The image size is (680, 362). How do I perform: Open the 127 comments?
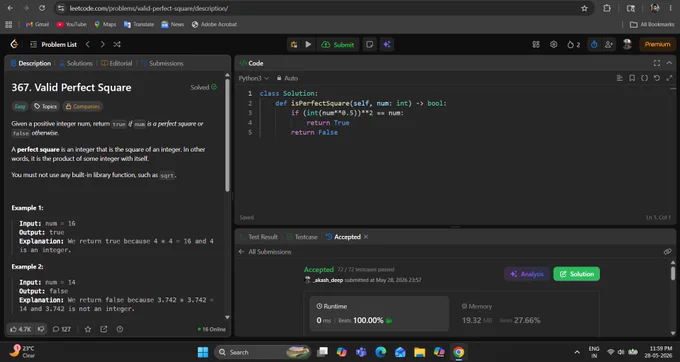tap(62, 329)
